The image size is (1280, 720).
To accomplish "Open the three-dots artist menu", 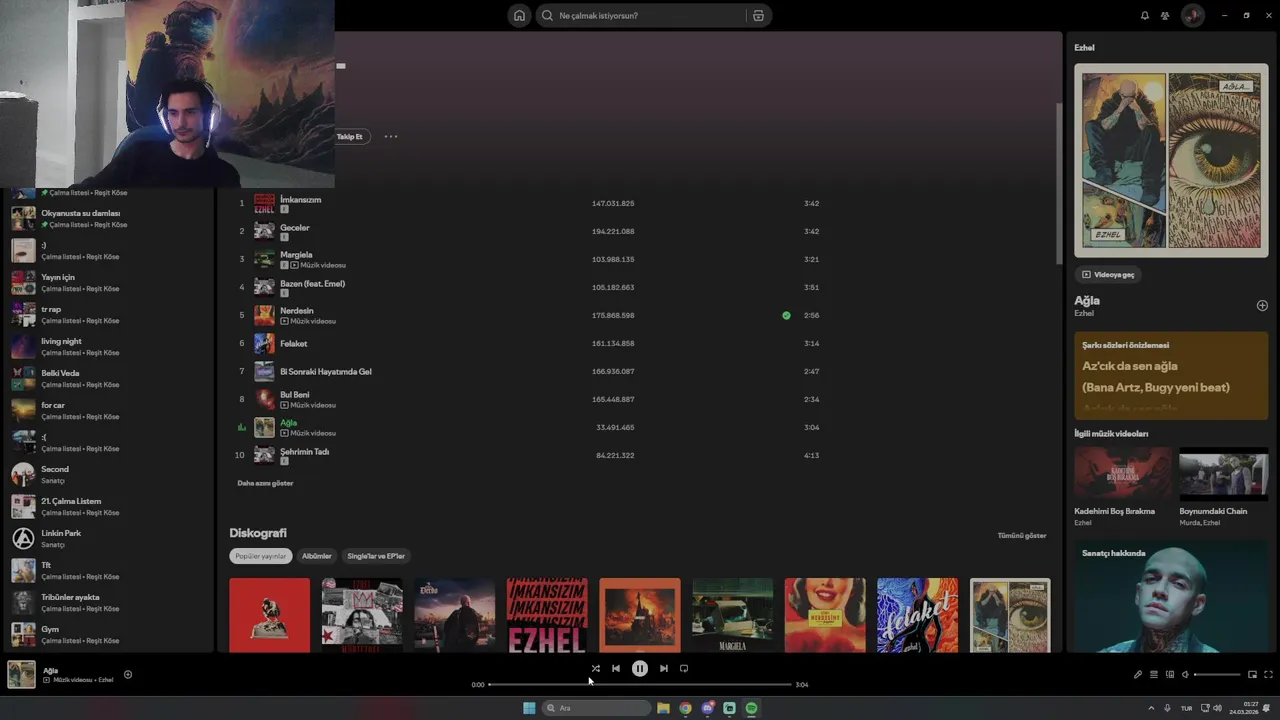I will tap(390, 136).
